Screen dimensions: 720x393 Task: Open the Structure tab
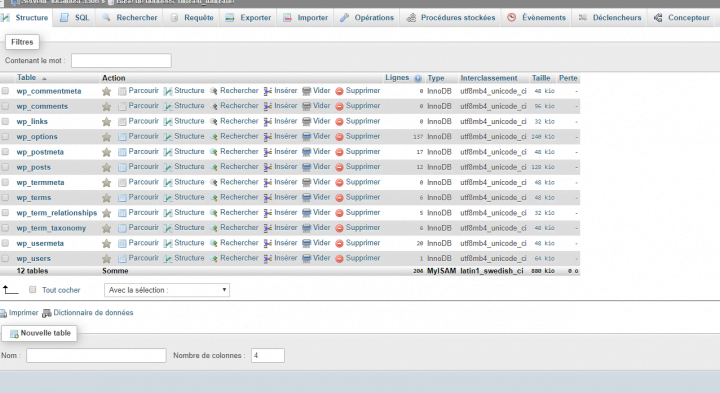(x=26, y=17)
